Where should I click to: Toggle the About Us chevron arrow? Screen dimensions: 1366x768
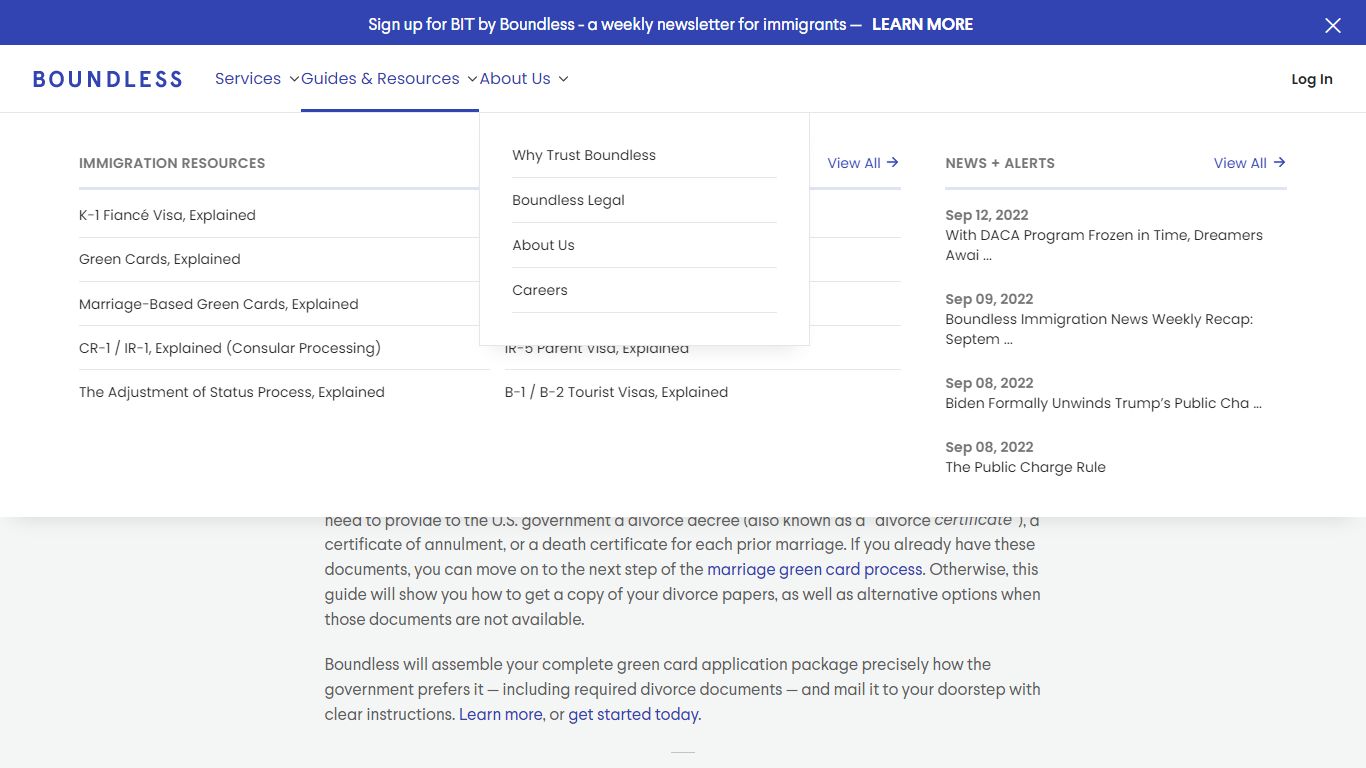tap(563, 79)
